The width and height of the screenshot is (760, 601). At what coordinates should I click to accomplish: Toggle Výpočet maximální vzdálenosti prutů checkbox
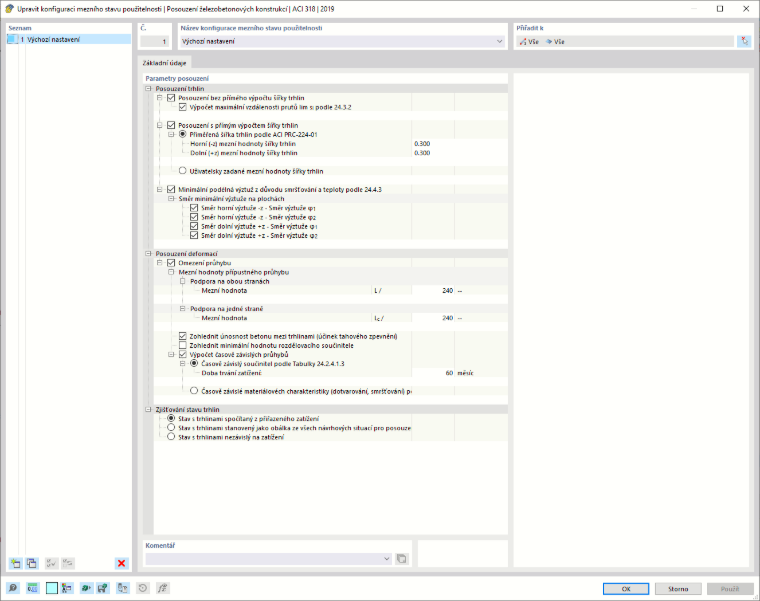[x=183, y=107]
